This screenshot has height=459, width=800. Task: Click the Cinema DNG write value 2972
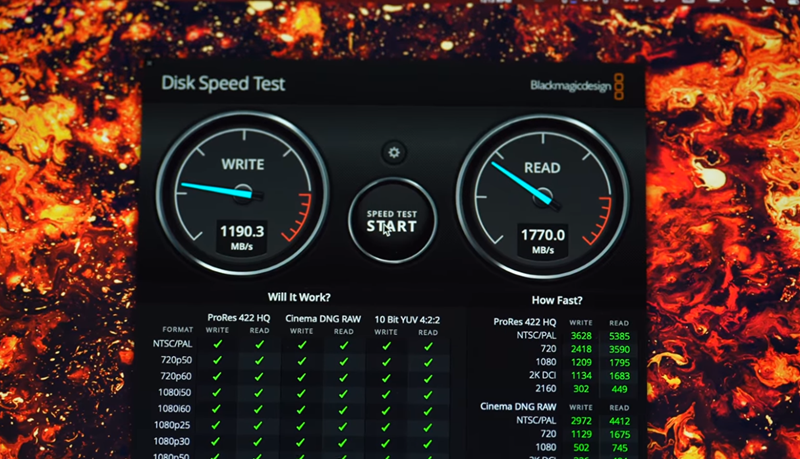click(581, 421)
